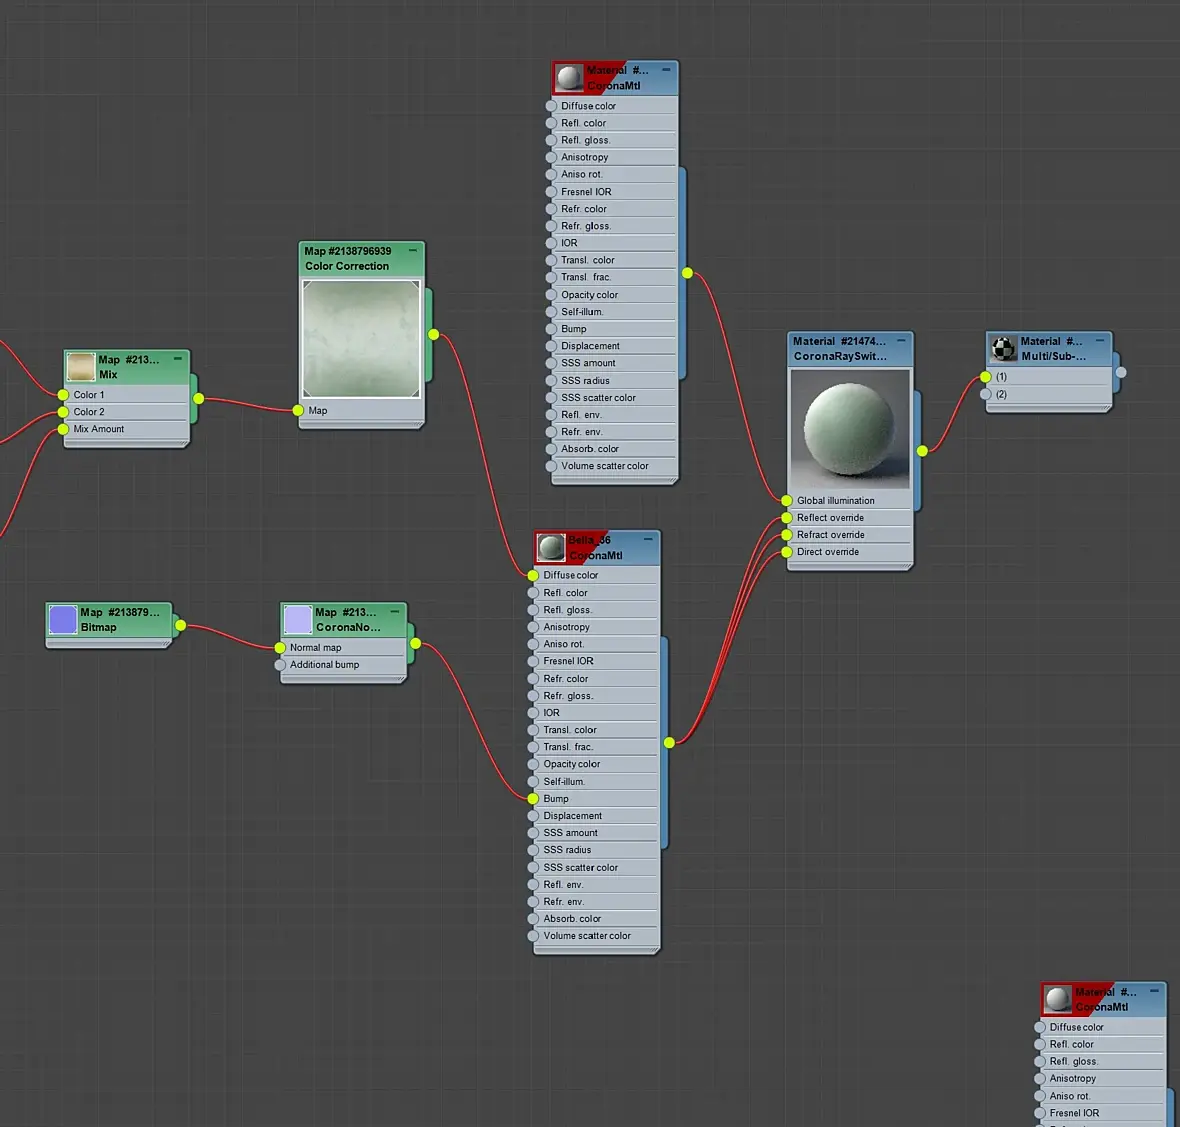Click the Refract override input socket
Viewport: 1180px width, 1127px height.
click(786, 535)
